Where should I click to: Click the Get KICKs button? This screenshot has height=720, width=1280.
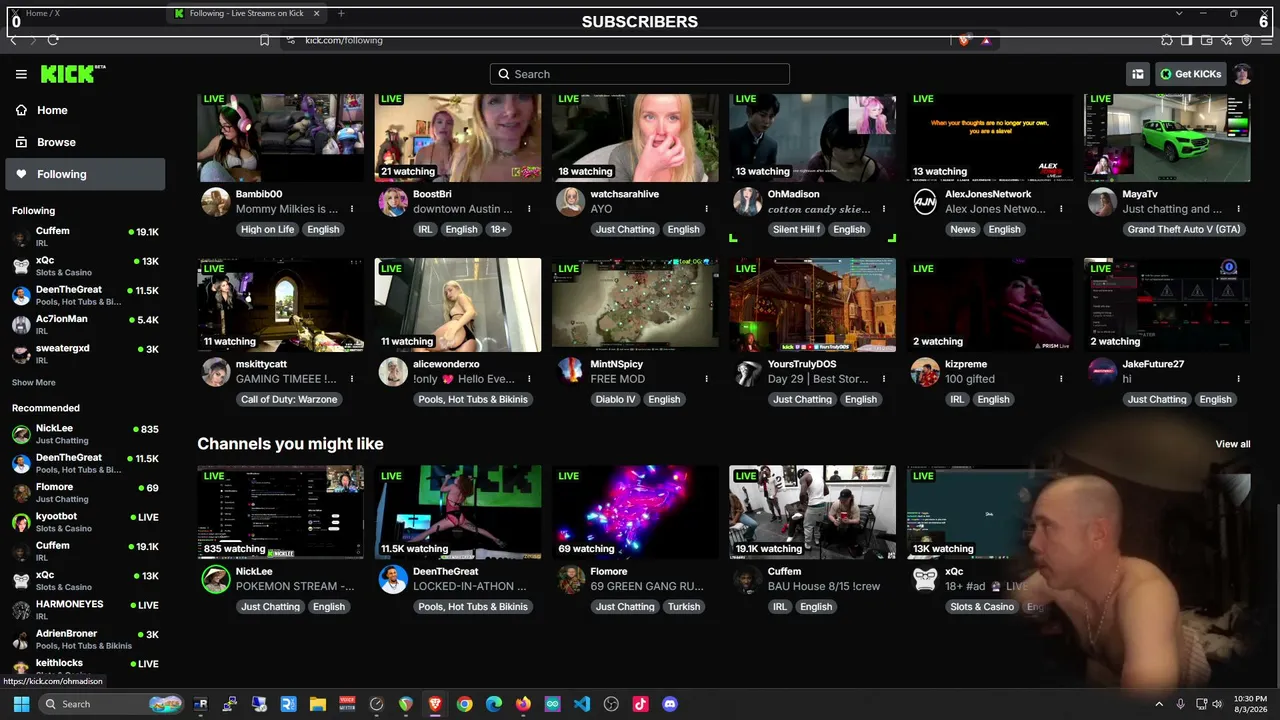point(1191,74)
